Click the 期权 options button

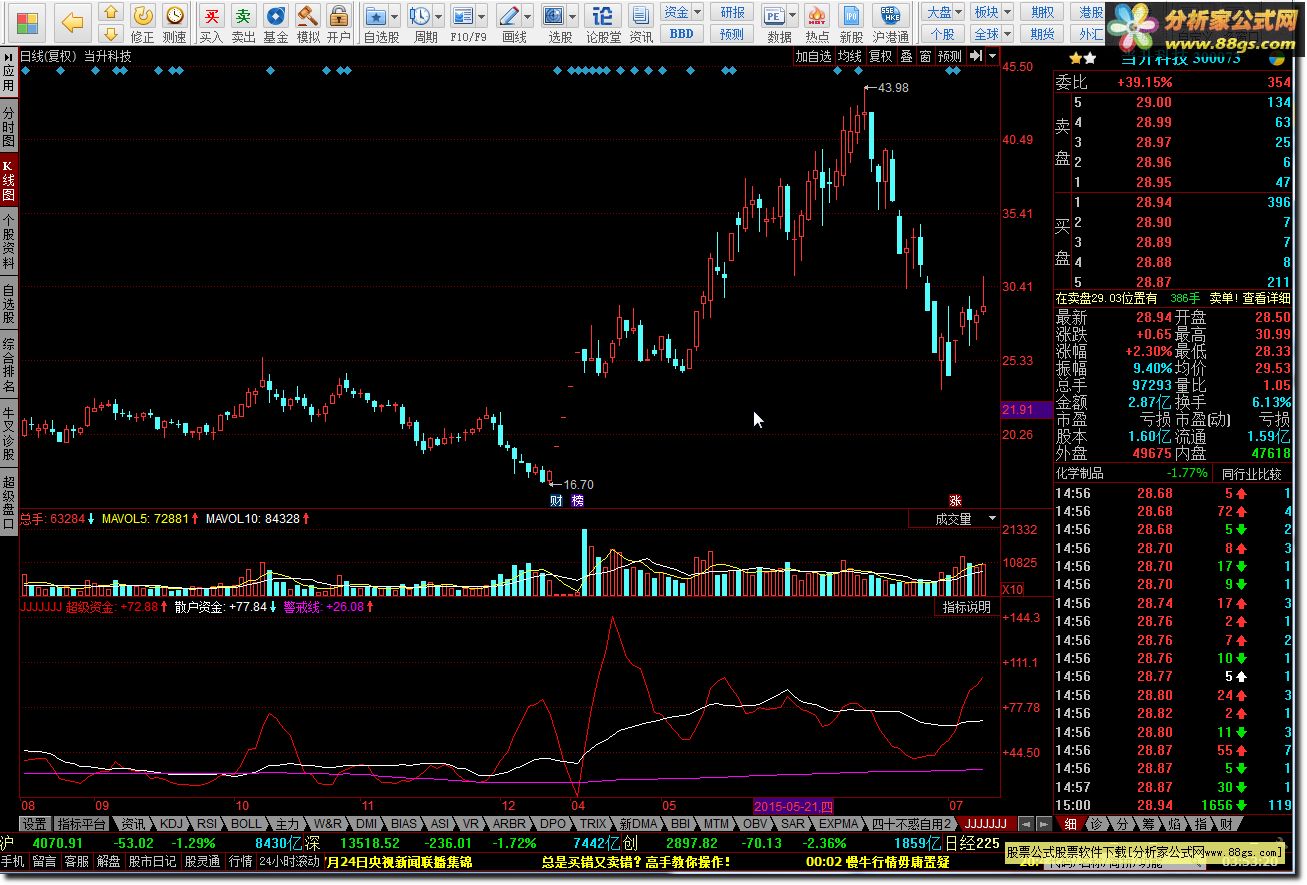pos(1042,12)
